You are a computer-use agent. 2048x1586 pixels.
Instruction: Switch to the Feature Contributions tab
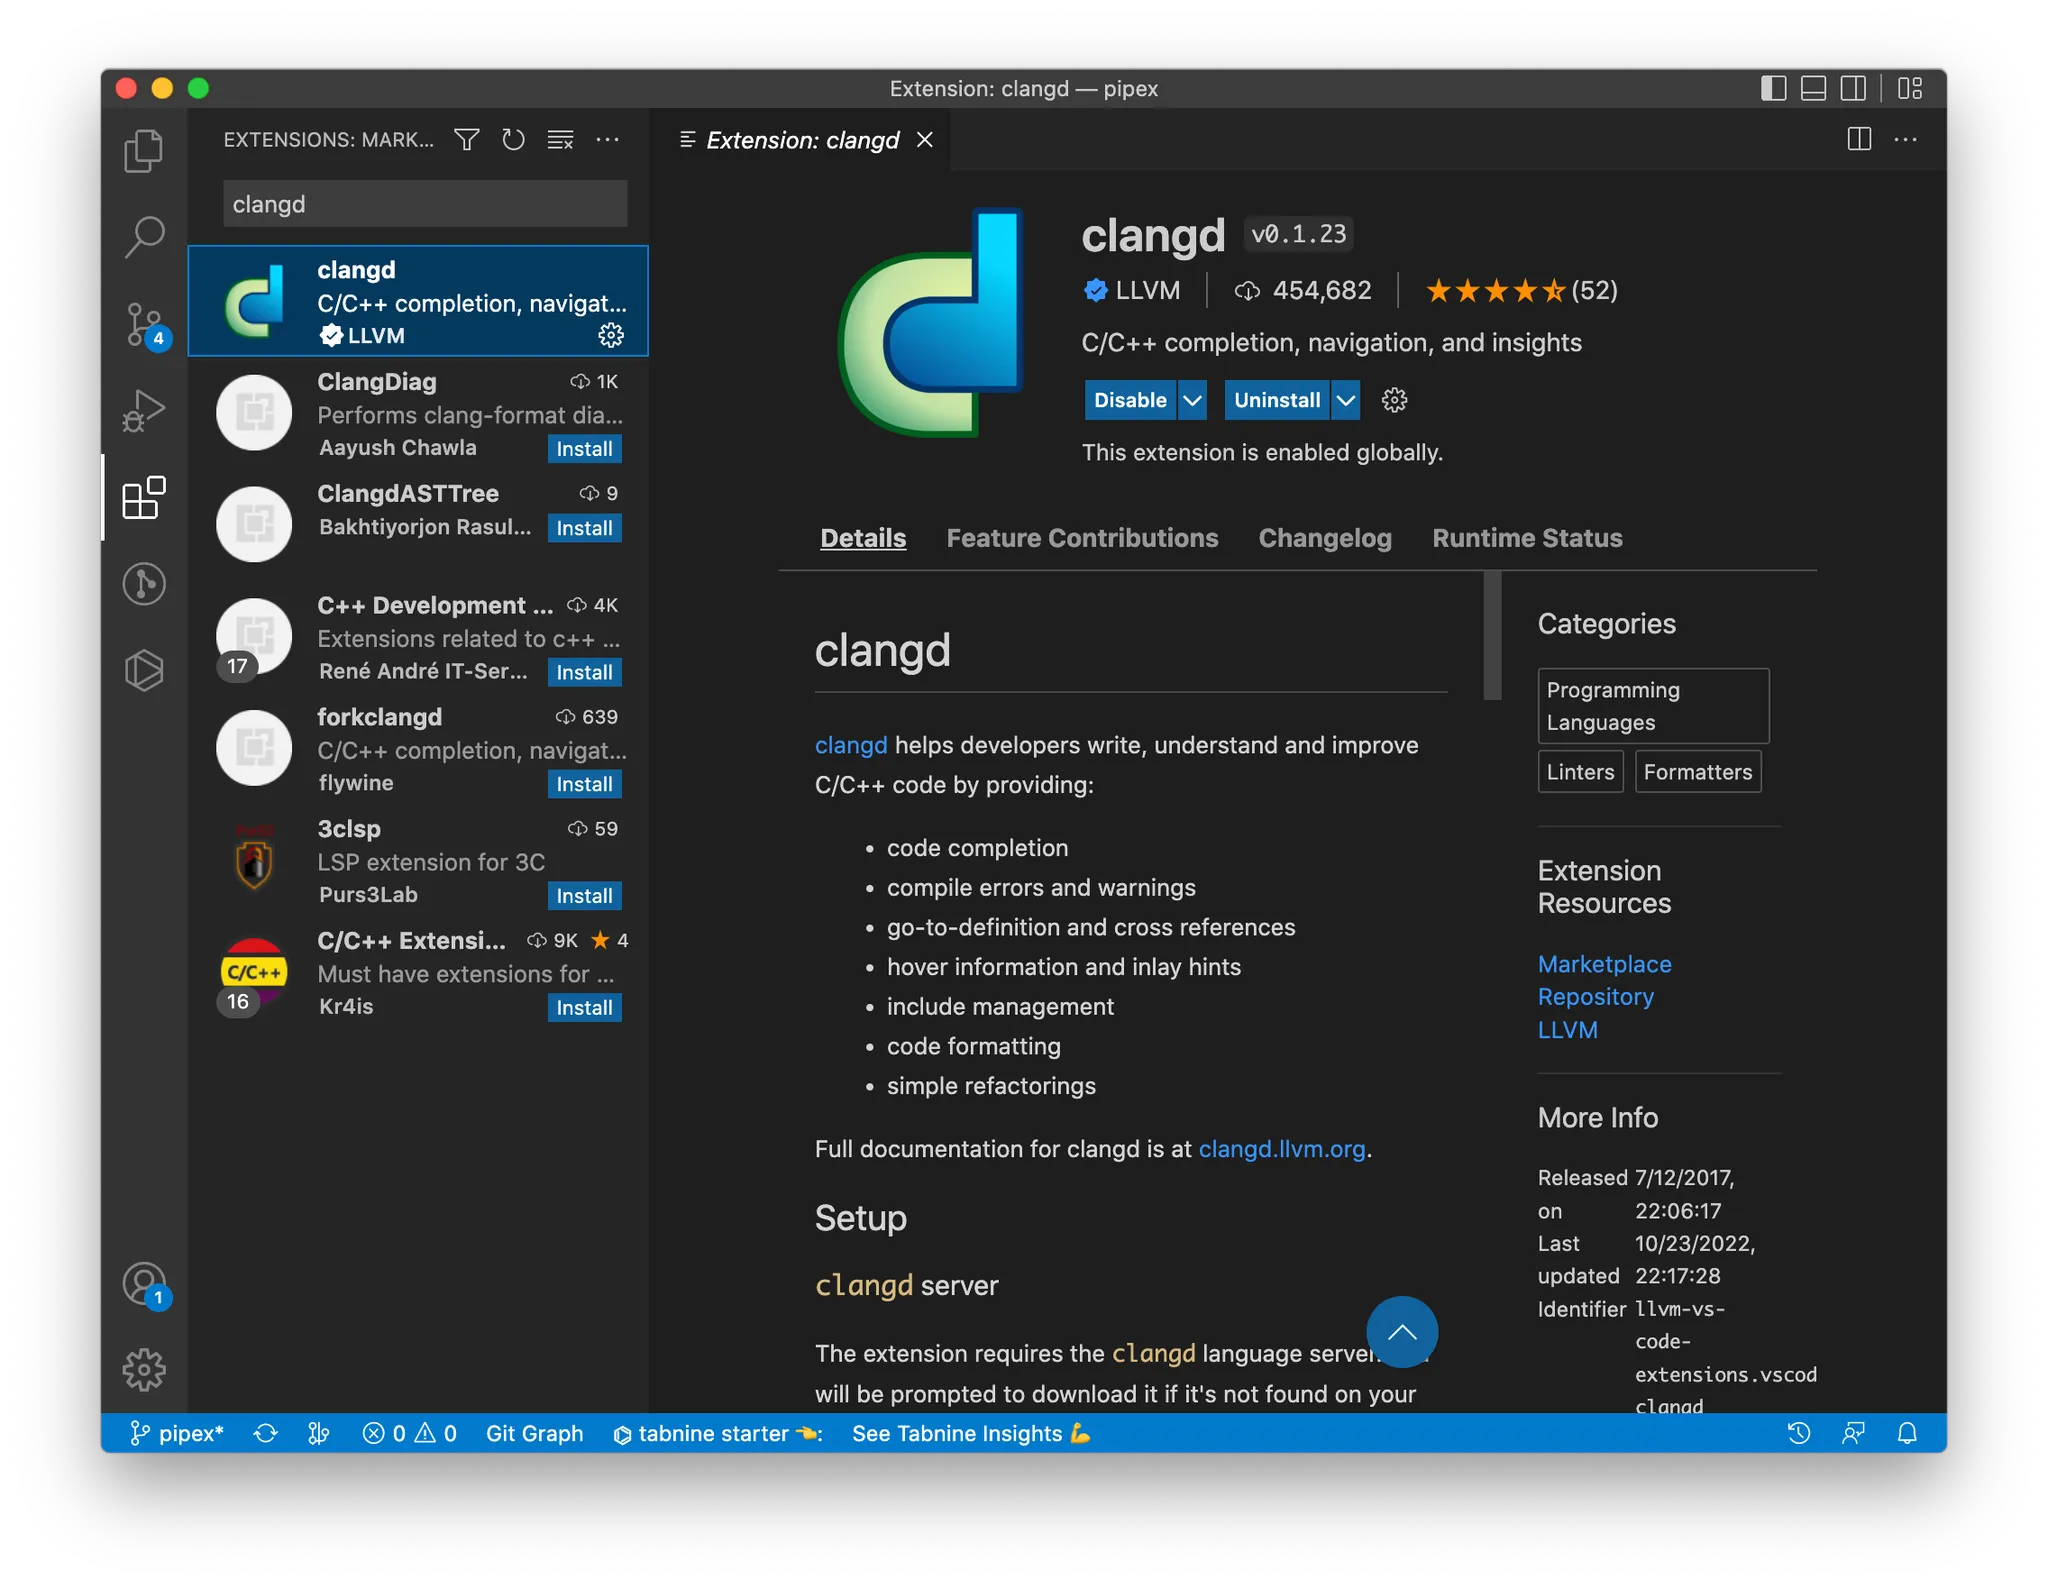(1082, 538)
